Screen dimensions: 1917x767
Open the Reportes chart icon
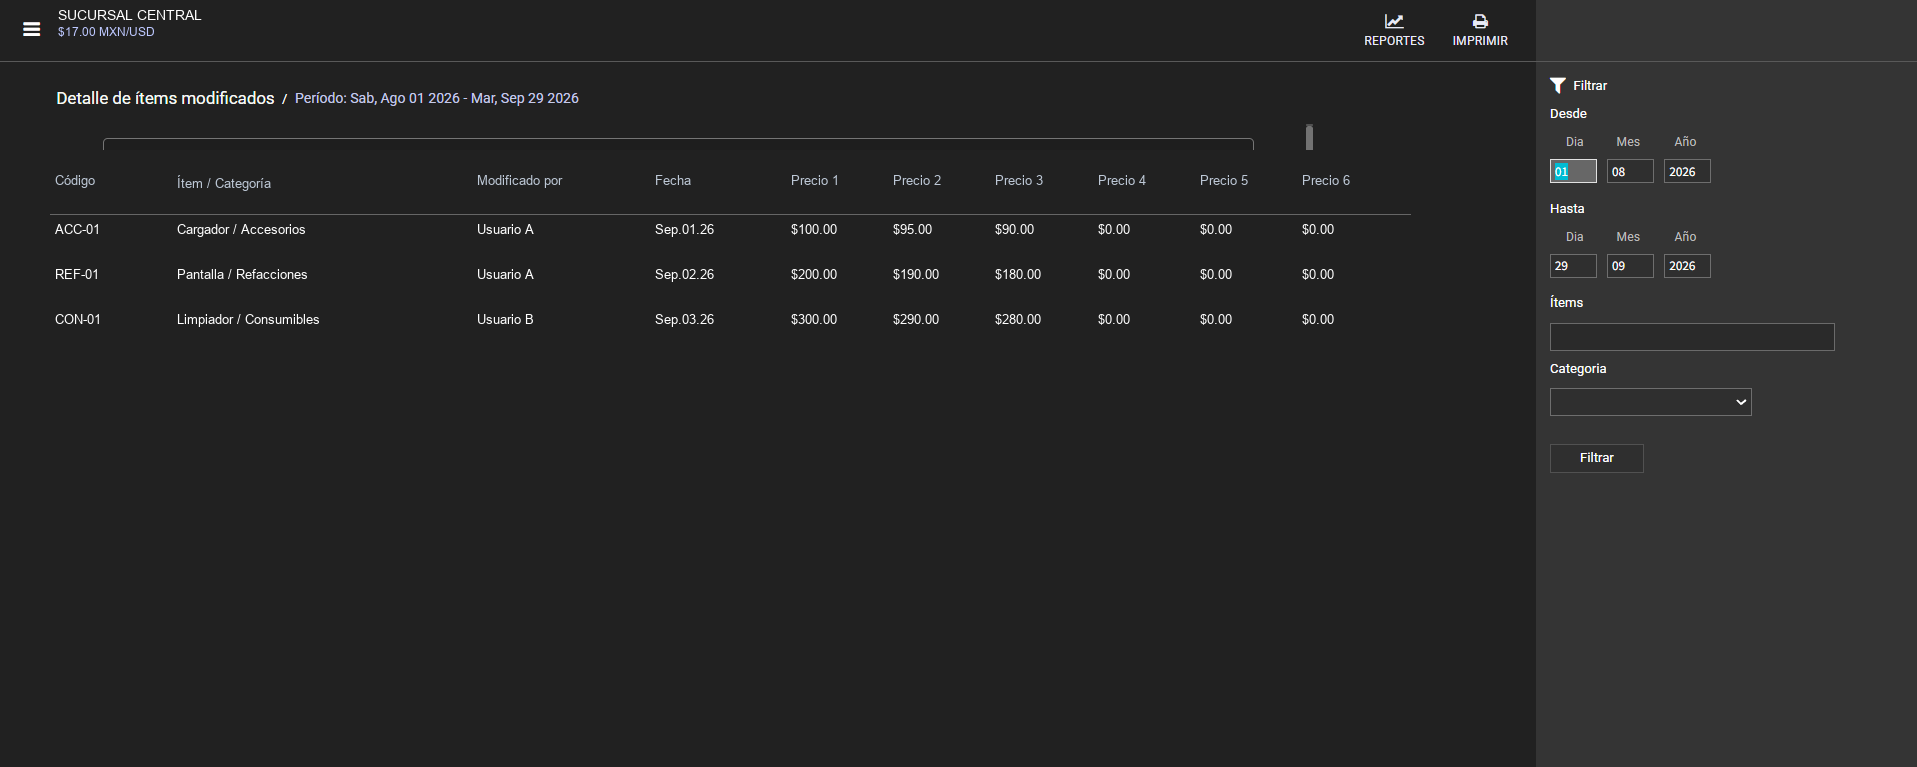click(1394, 21)
